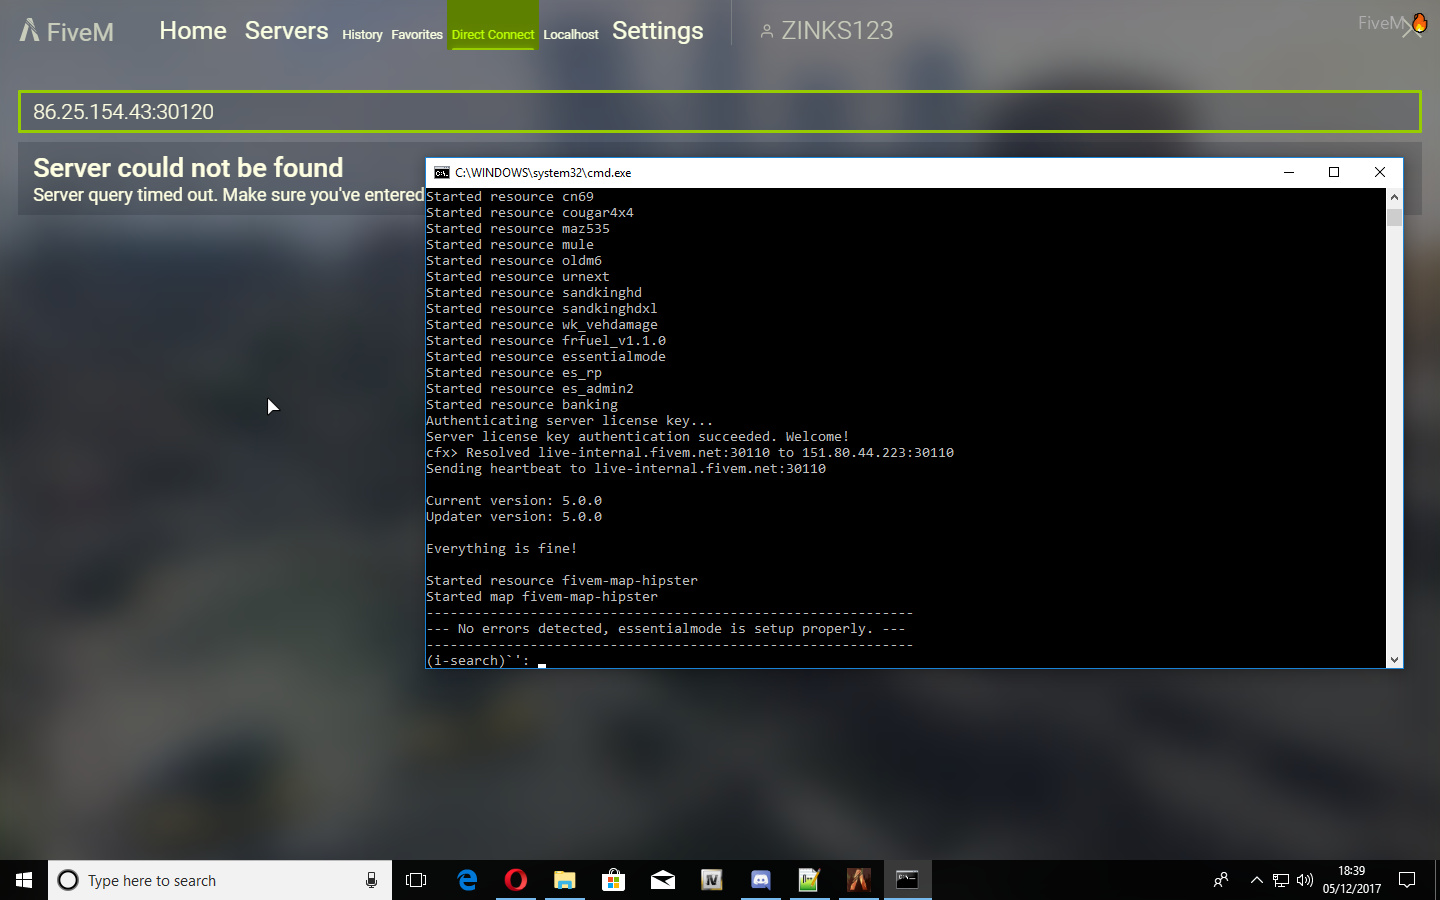Open Task View on the taskbar
This screenshot has width=1440, height=900.
pyautogui.click(x=416, y=880)
